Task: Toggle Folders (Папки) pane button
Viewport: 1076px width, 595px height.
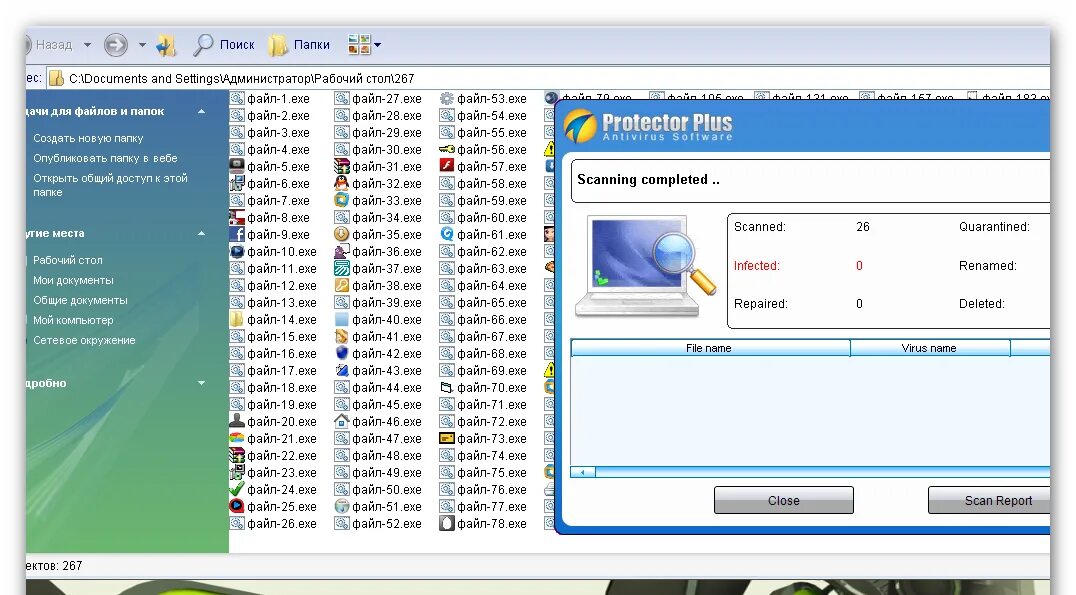Action: pos(299,45)
